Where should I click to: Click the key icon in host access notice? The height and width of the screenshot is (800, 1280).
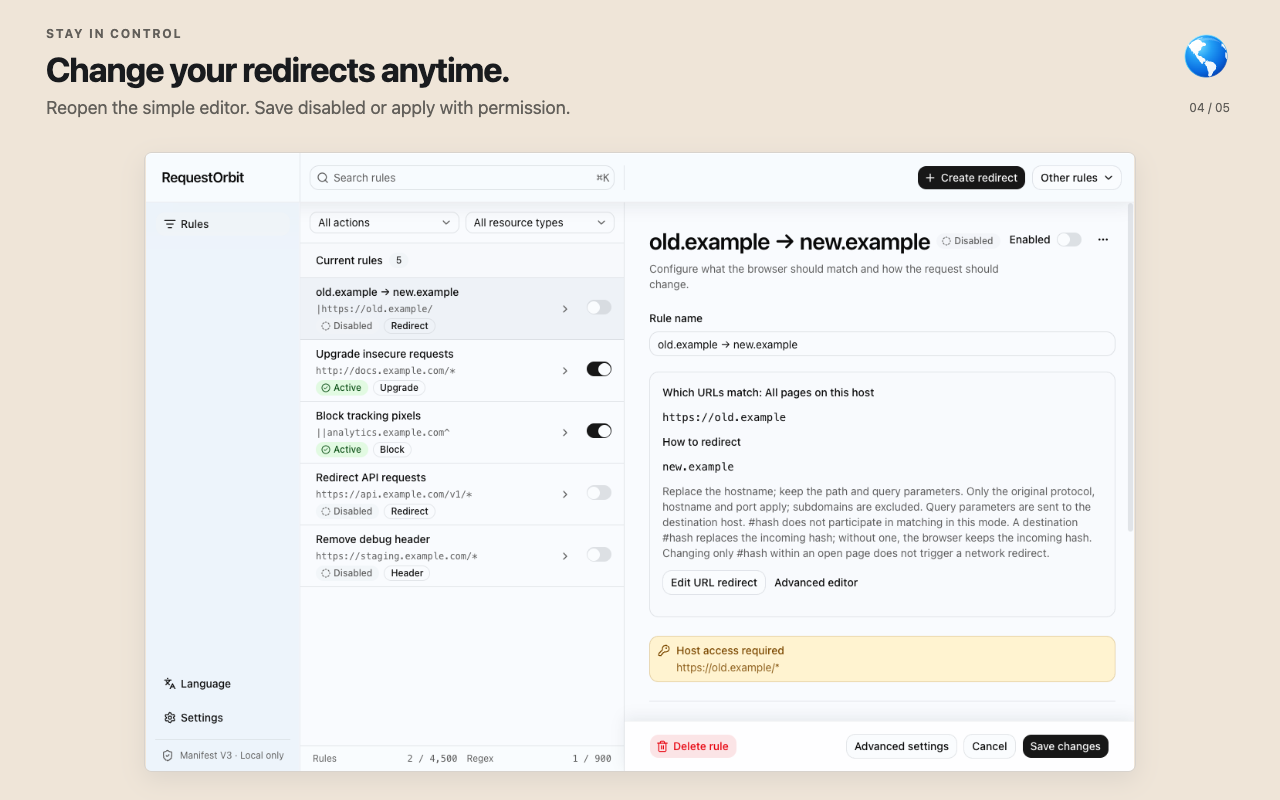tap(664, 650)
